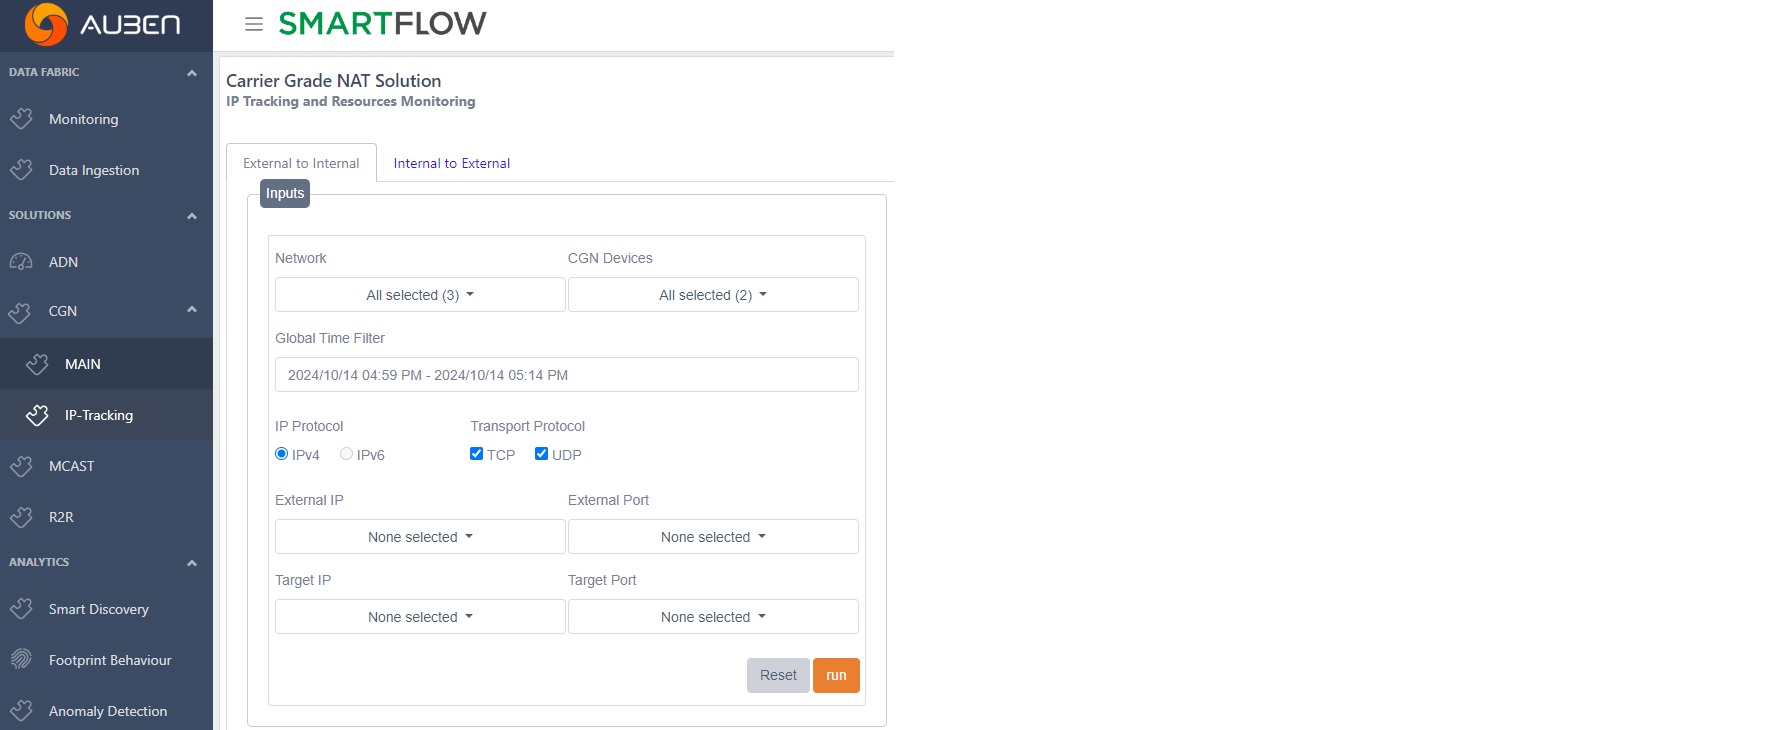Open the CGN Devices dropdown

click(x=713, y=295)
